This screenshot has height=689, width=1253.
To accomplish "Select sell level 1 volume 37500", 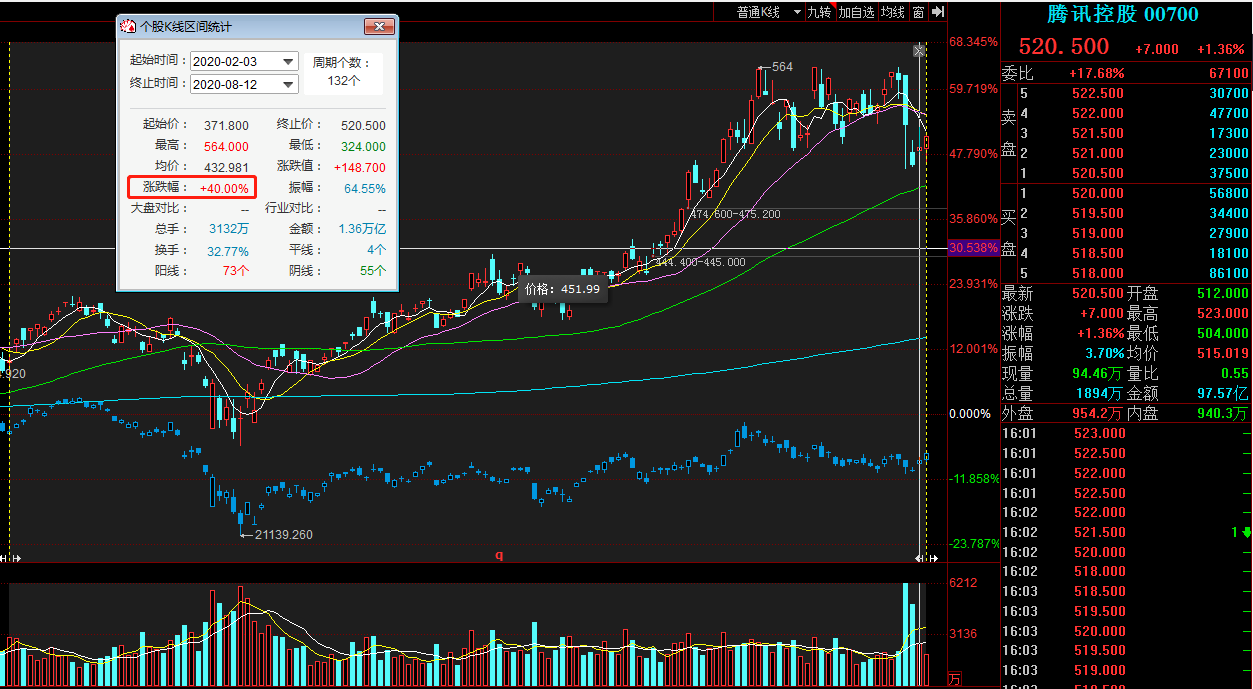I will (1229, 173).
